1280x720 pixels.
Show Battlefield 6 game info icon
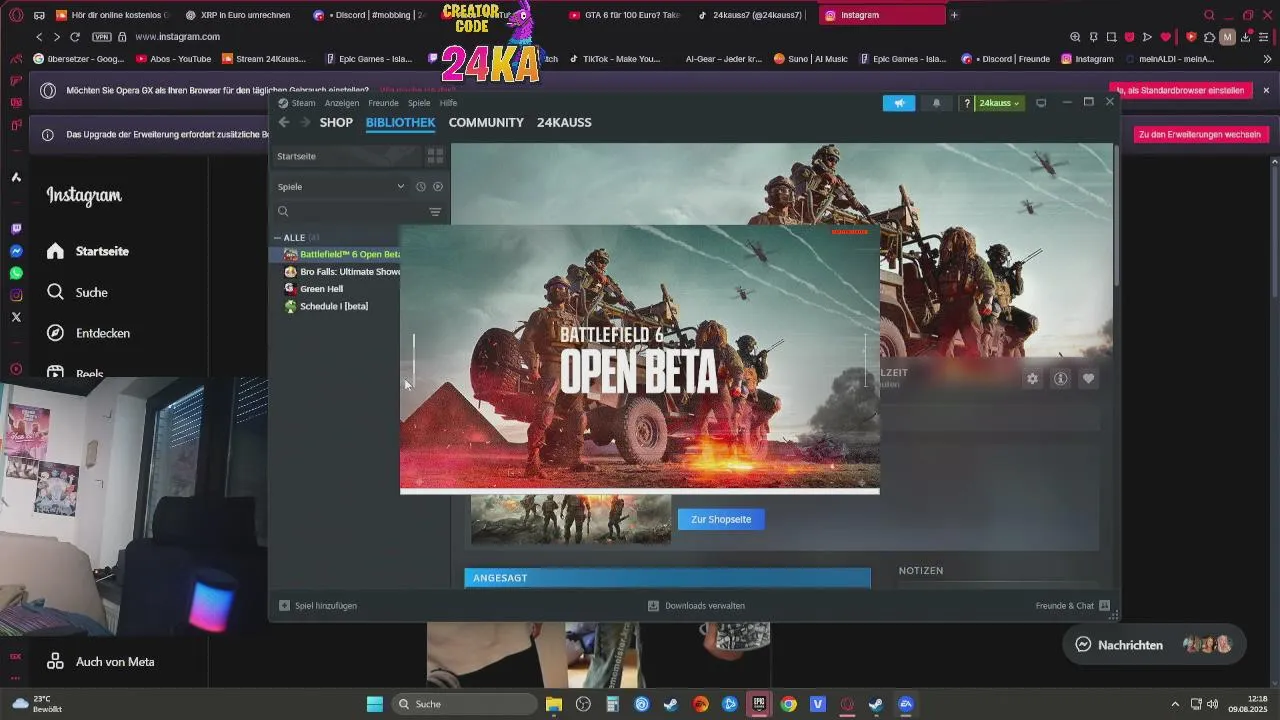(1060, 379)
